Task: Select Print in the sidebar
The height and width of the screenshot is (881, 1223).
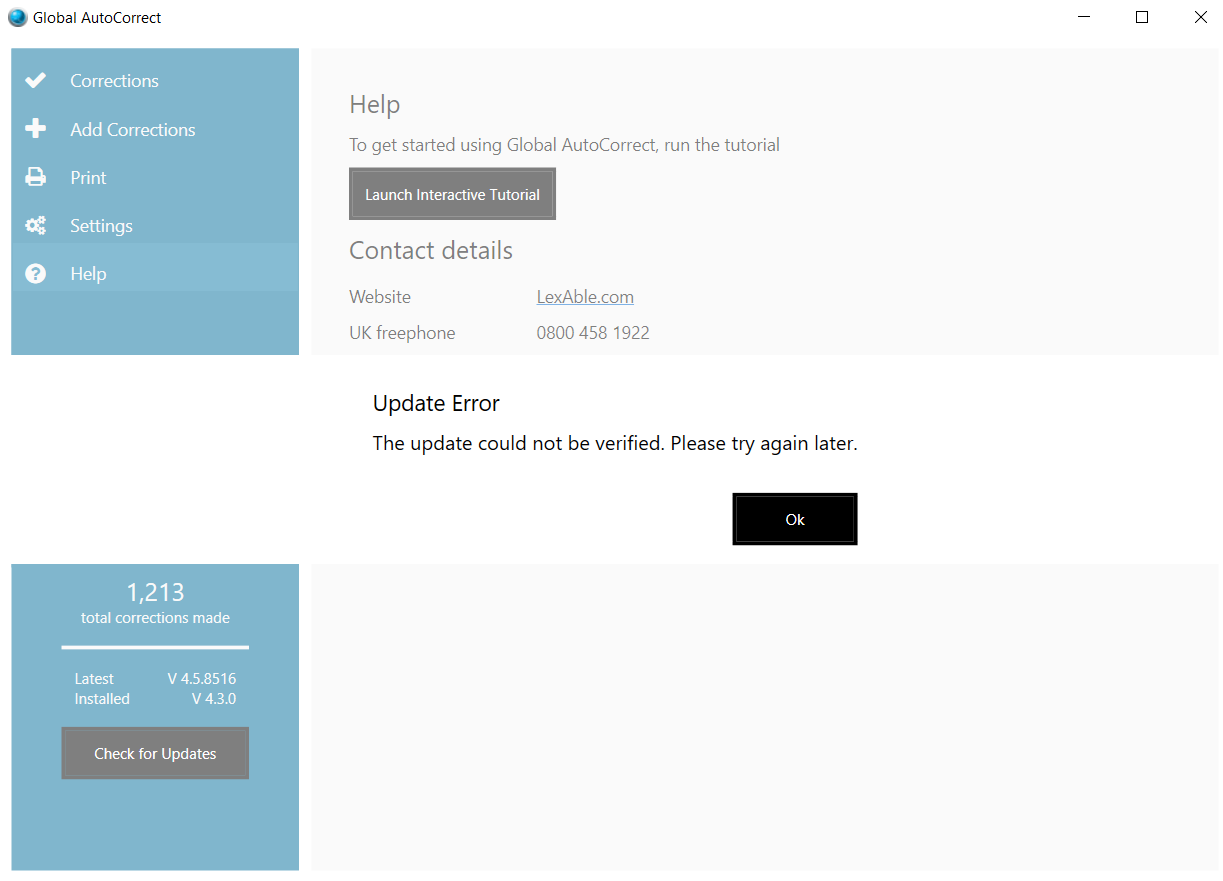Action: 155,177
